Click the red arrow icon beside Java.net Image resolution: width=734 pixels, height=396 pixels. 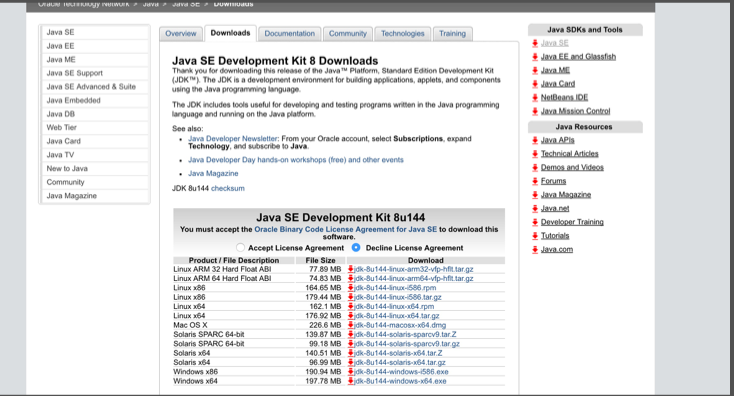[x=535, y=209]
